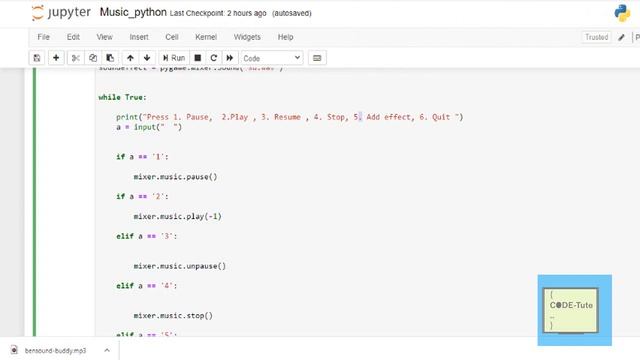This screenshot has width=640, height=360.
Task: Open the View menu
Action: [104, 37]
